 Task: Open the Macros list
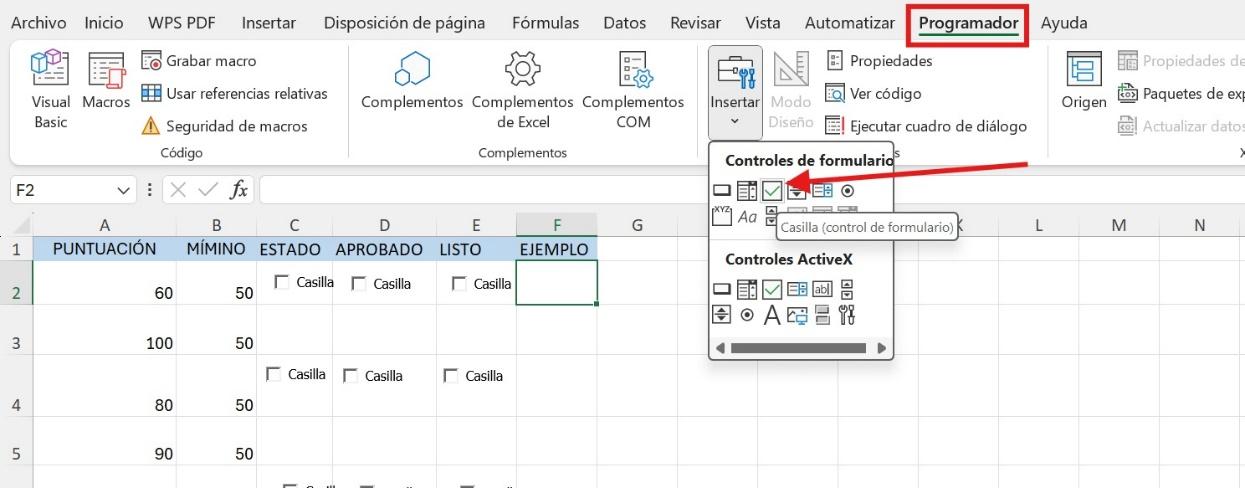106,82
